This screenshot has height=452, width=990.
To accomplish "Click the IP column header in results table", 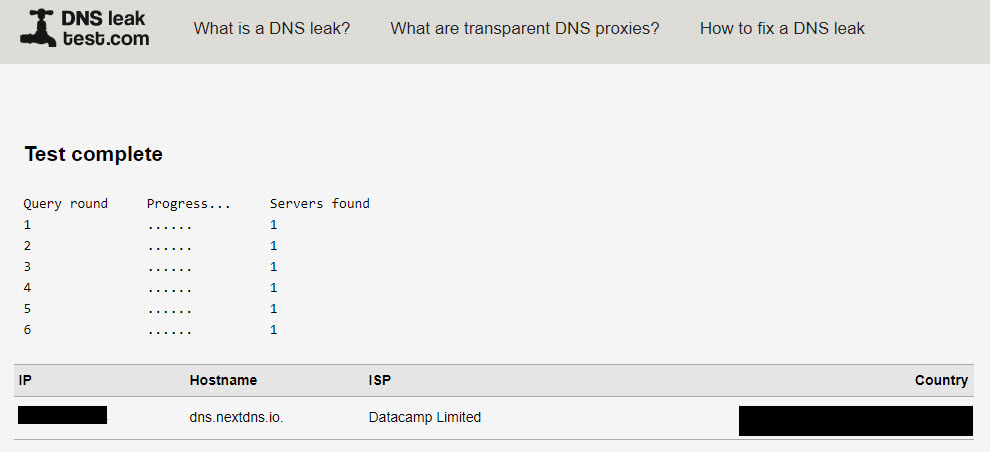I will 26,380.
